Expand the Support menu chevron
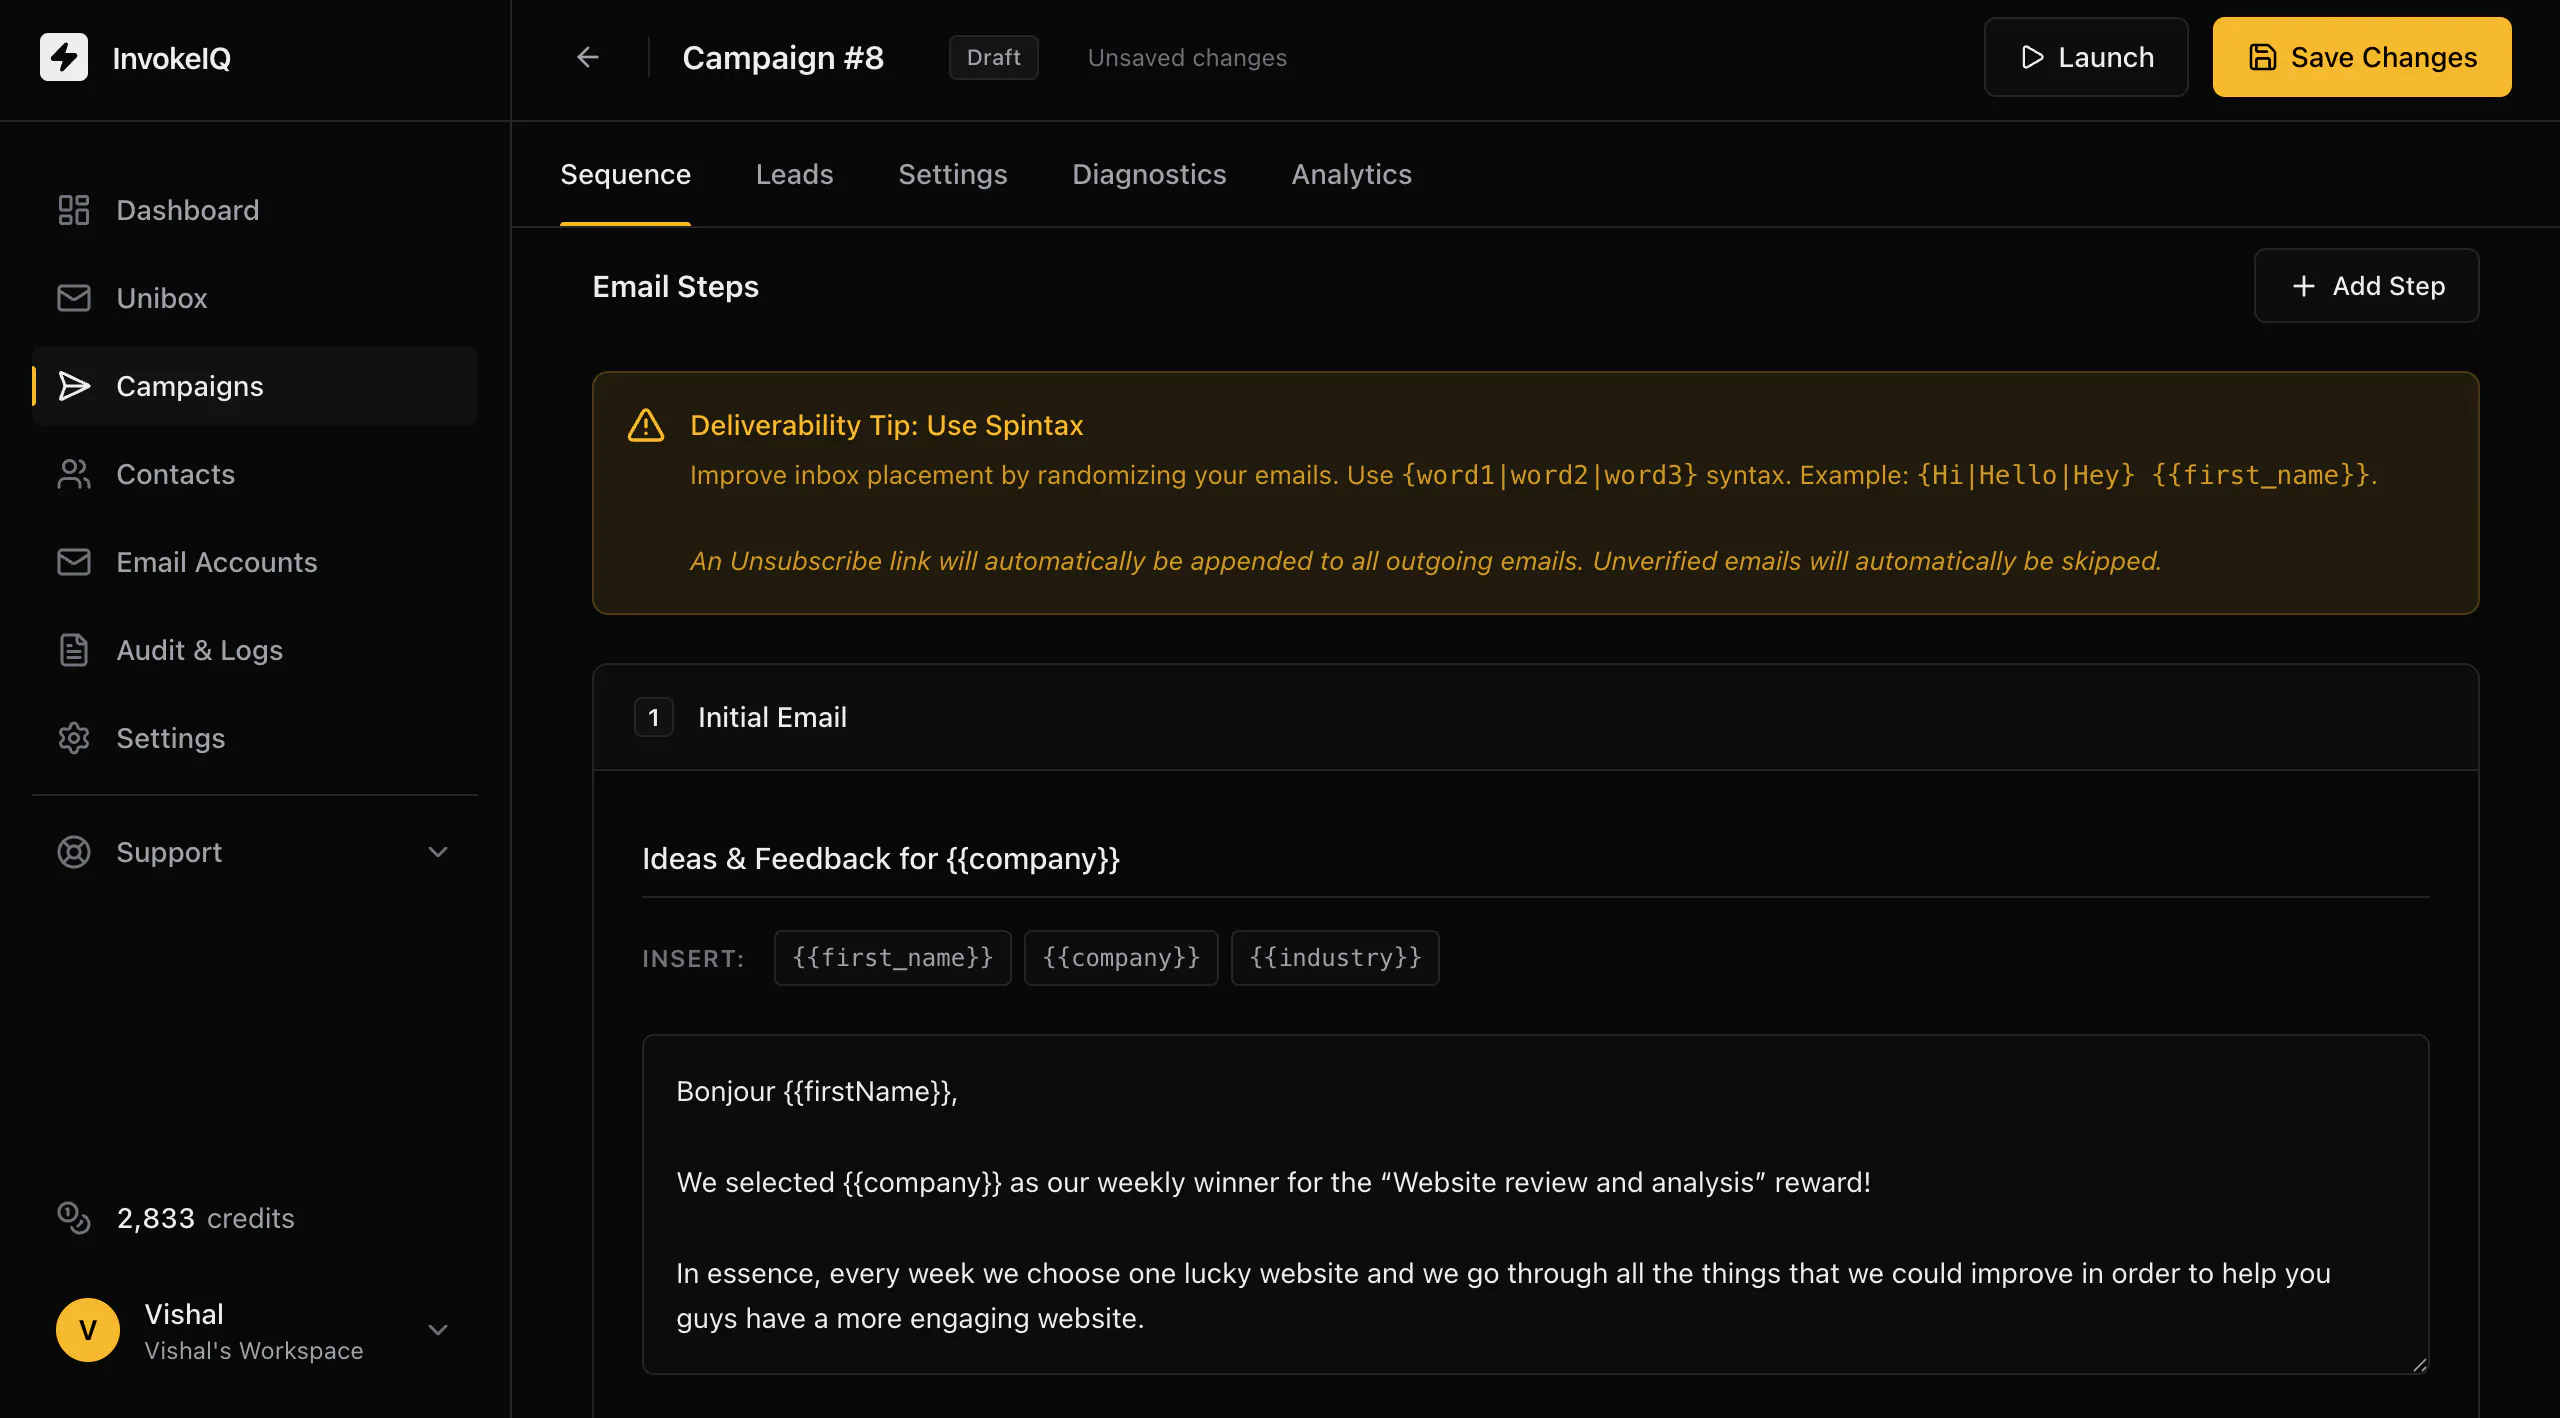Viewport: 2560px width, 1418px height. [438, 852]
